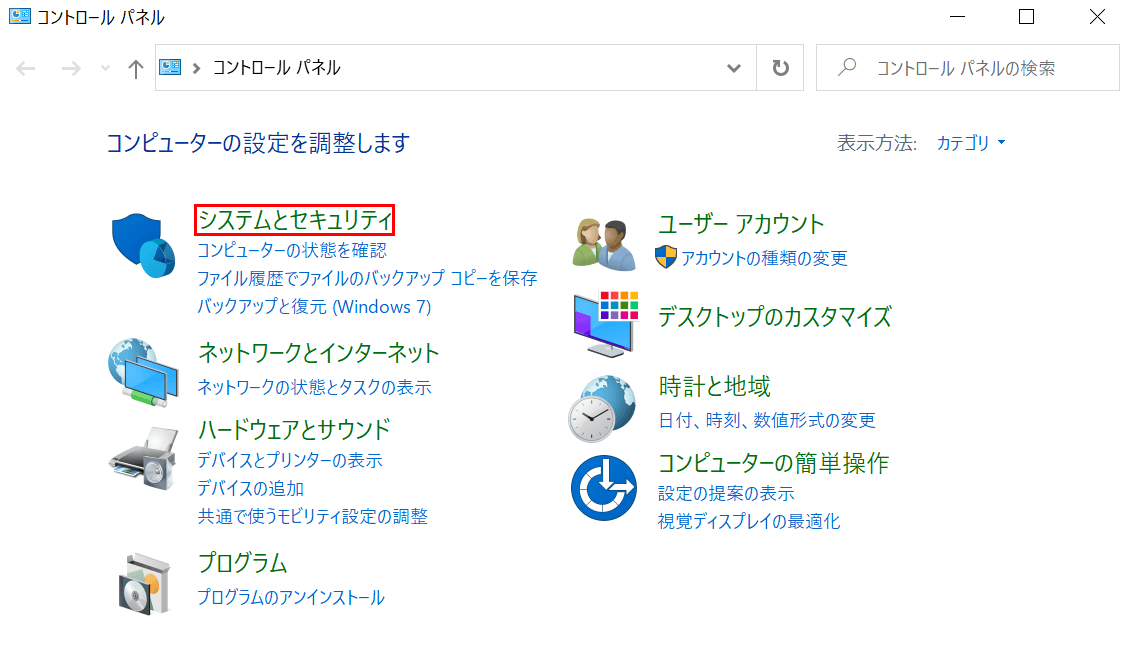The width and height of the screenshot is (1131, 658).
Task: Click the Hardware and Sound printer icon
Action: click(144, 459)
